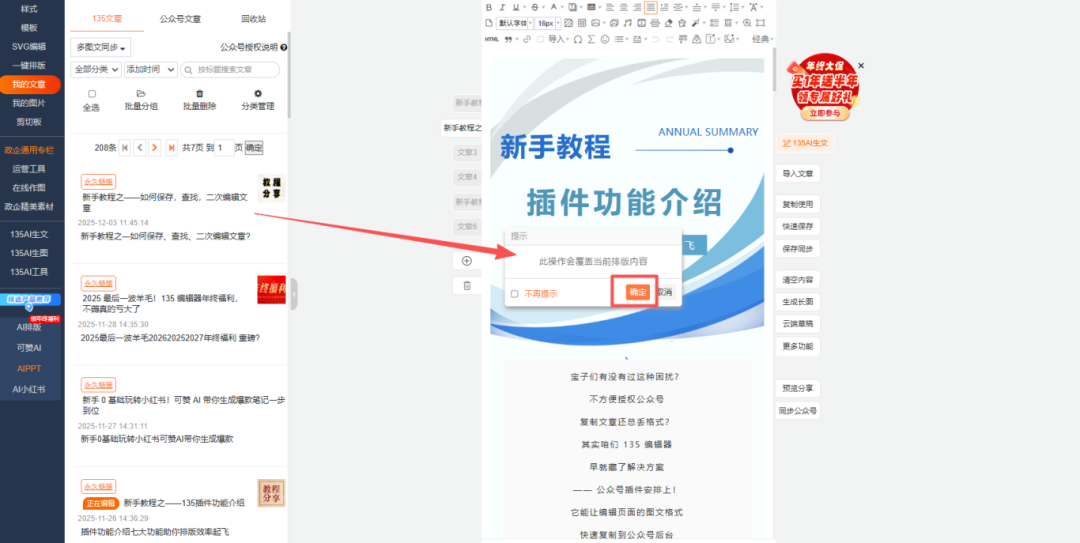Toggle bold formatting in the editor toolbar
The width and height of the screenshot is (1080, 543).
(x=489, y=7)
